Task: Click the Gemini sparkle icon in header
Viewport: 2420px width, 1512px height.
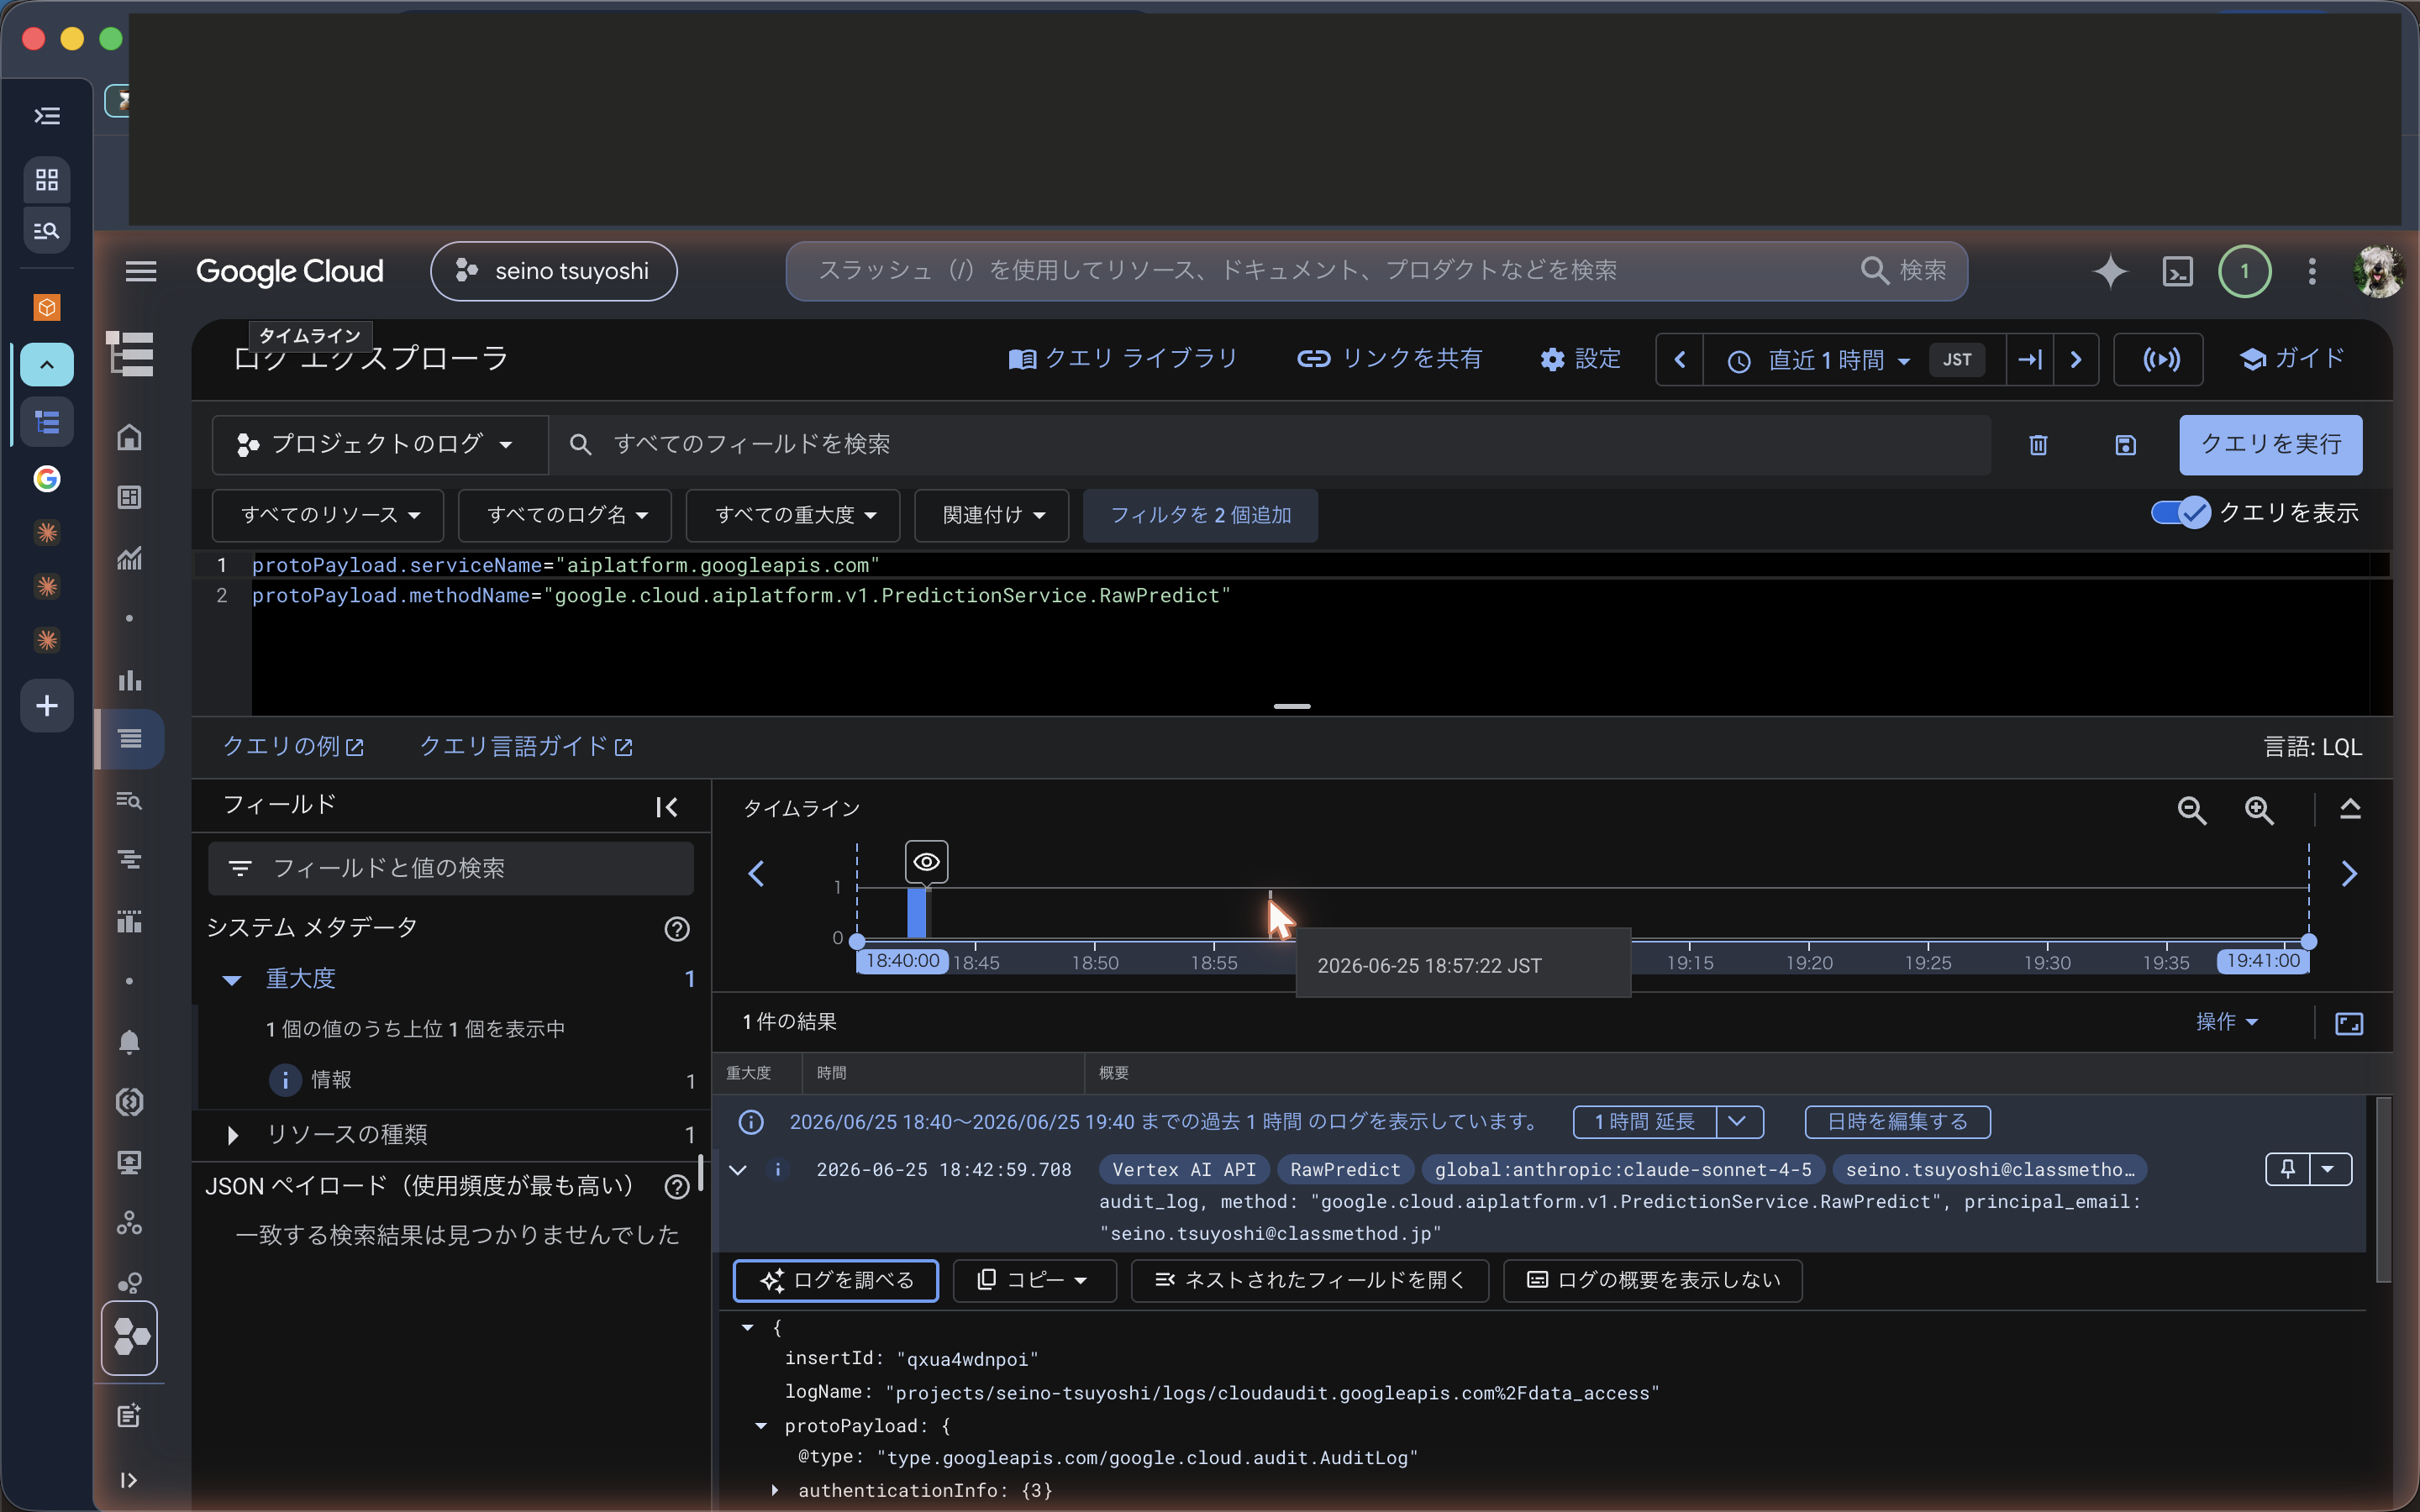Action: 2110,271
